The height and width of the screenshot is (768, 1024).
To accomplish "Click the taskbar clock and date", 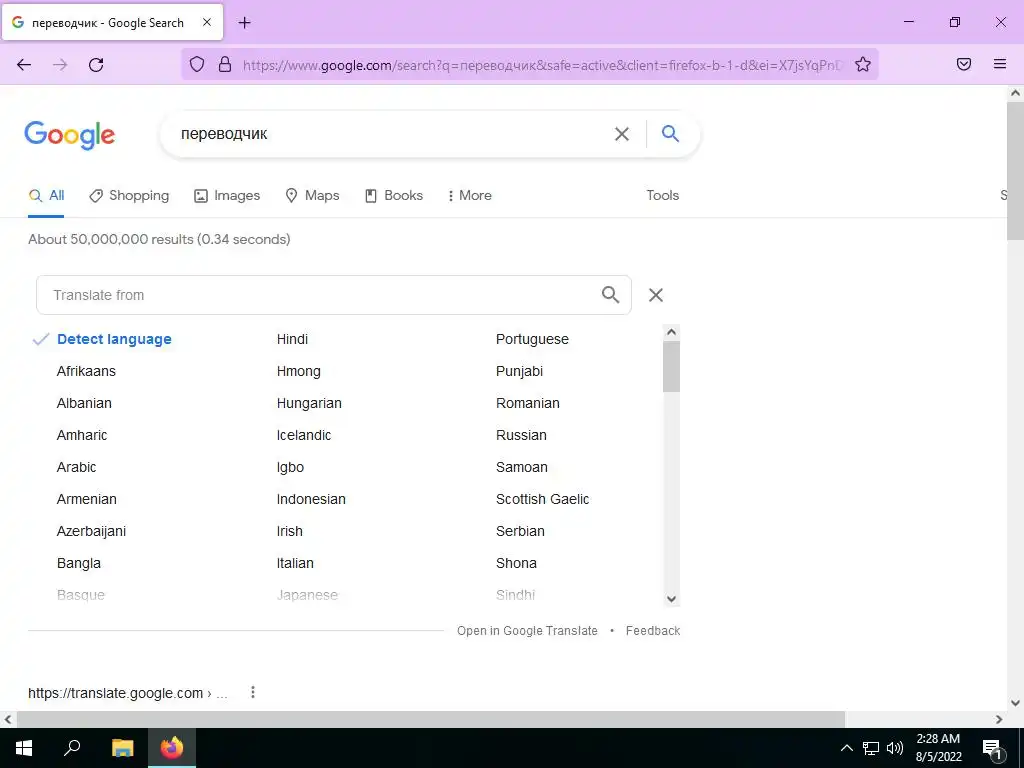I will [x=938, y=748].
